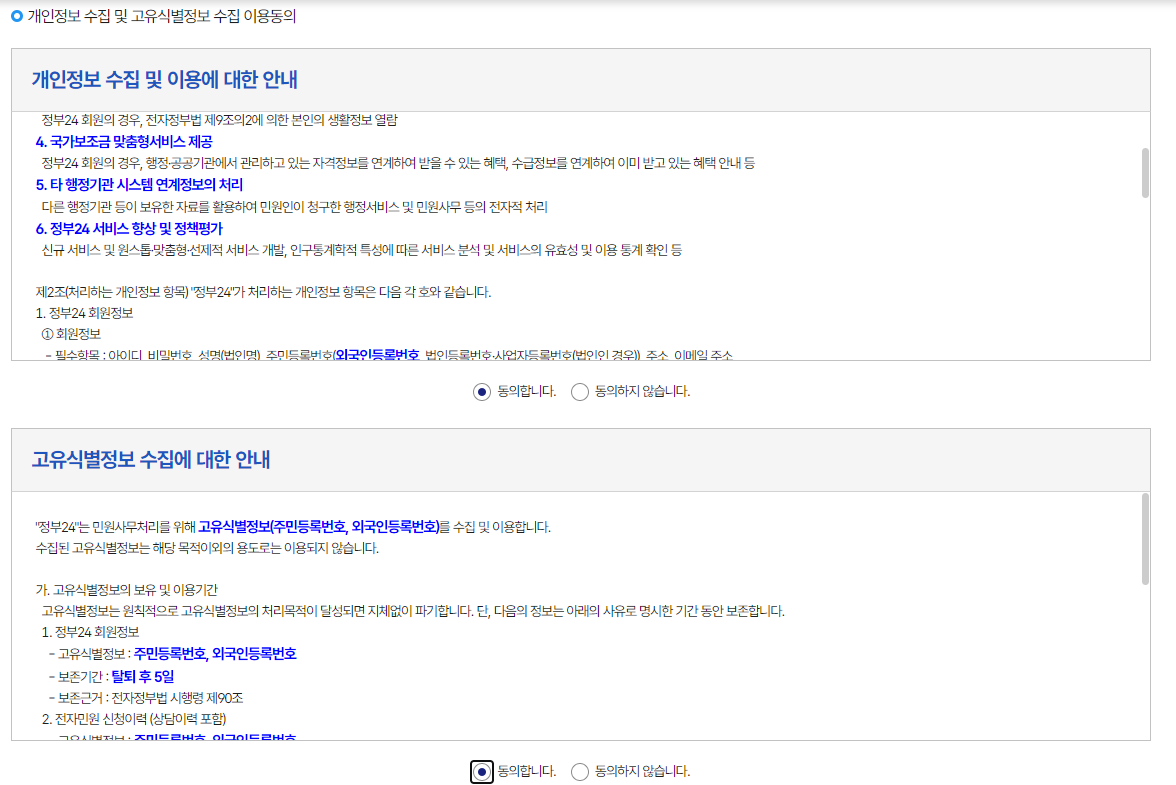This screenshot has height=785, width=1176.
Task: Click line starting 다른 행정기관 등이 보유한 자료
Action: pyautogui.click(x=294, y=206)
